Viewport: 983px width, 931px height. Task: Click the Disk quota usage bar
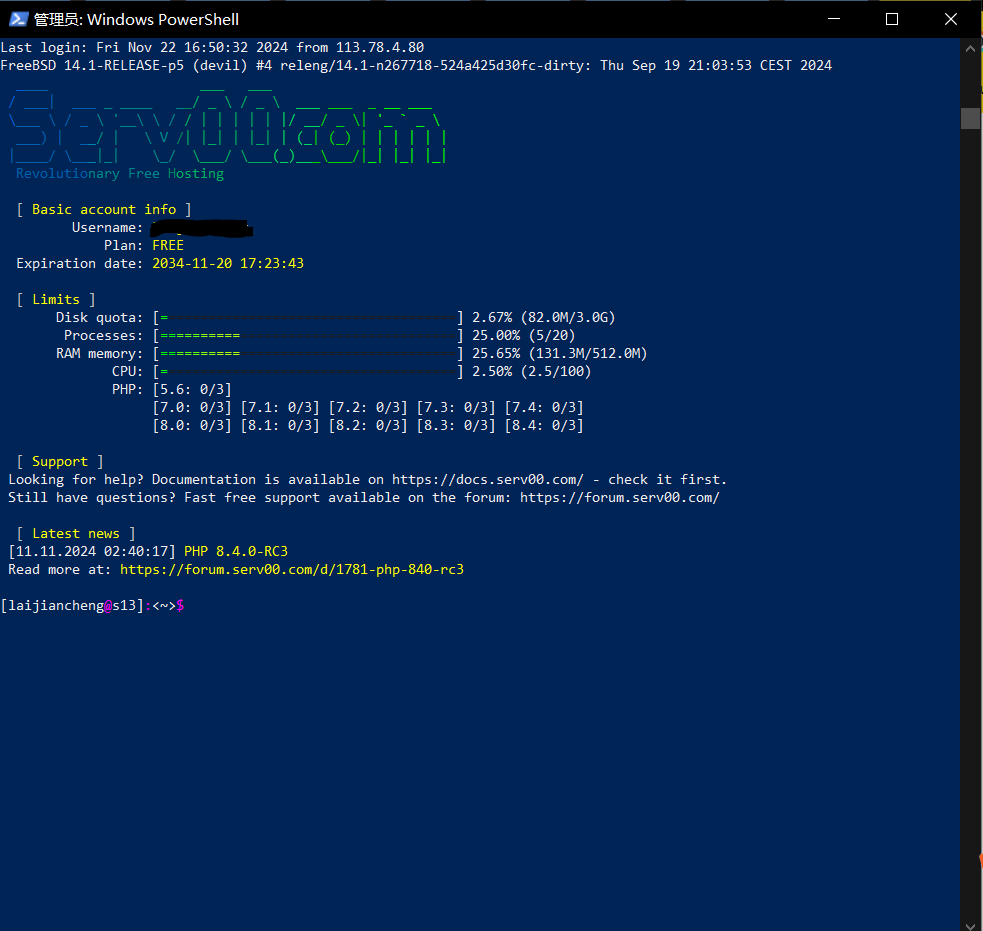(x=308, y=318)
